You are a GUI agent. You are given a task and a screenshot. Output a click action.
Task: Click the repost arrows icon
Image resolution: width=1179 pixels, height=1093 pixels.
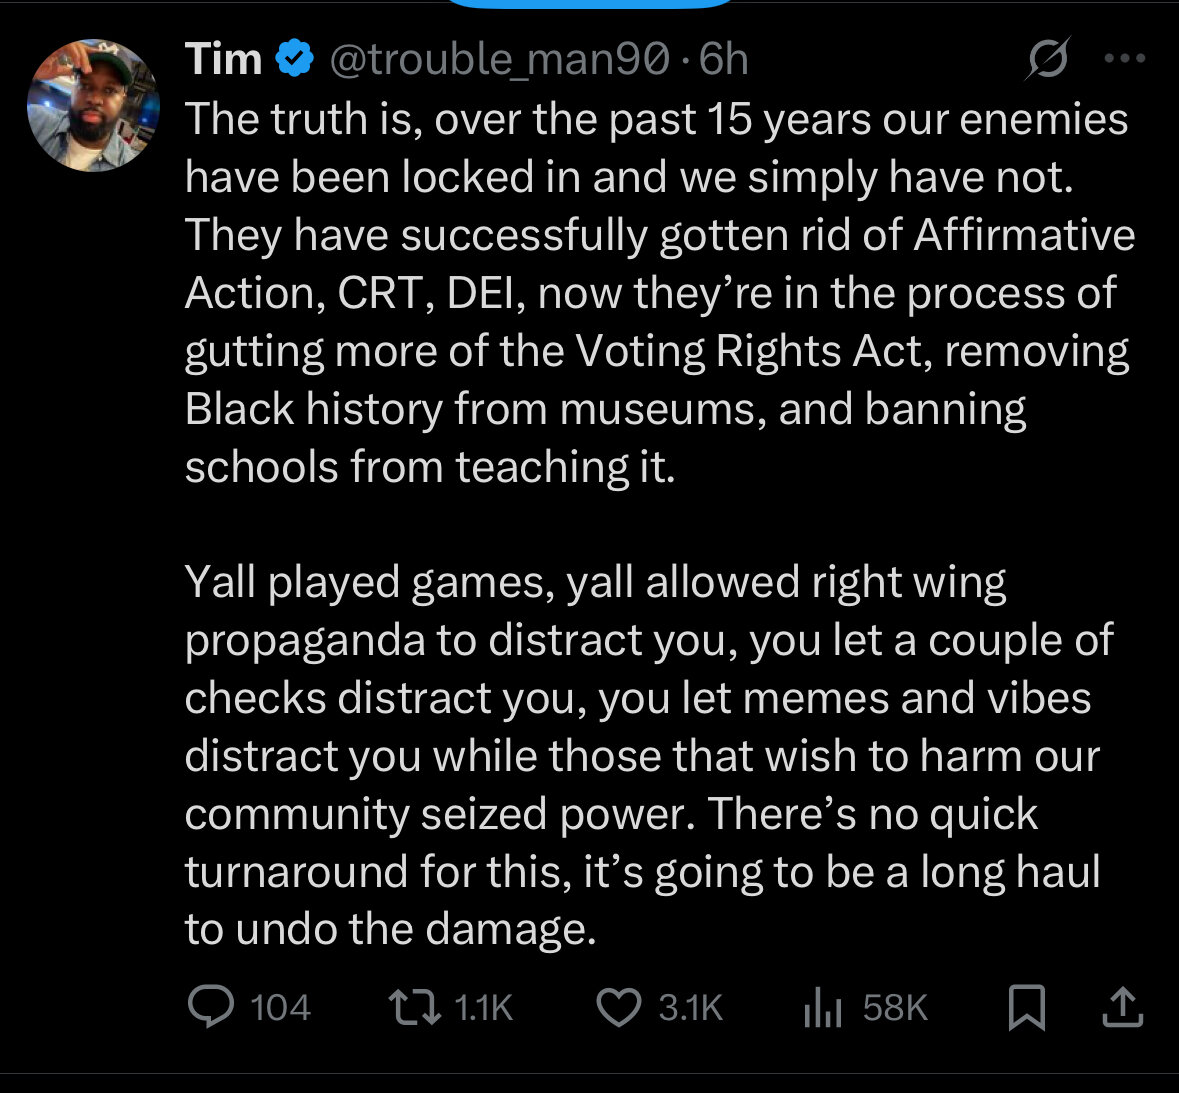(x=415, y=1007)
